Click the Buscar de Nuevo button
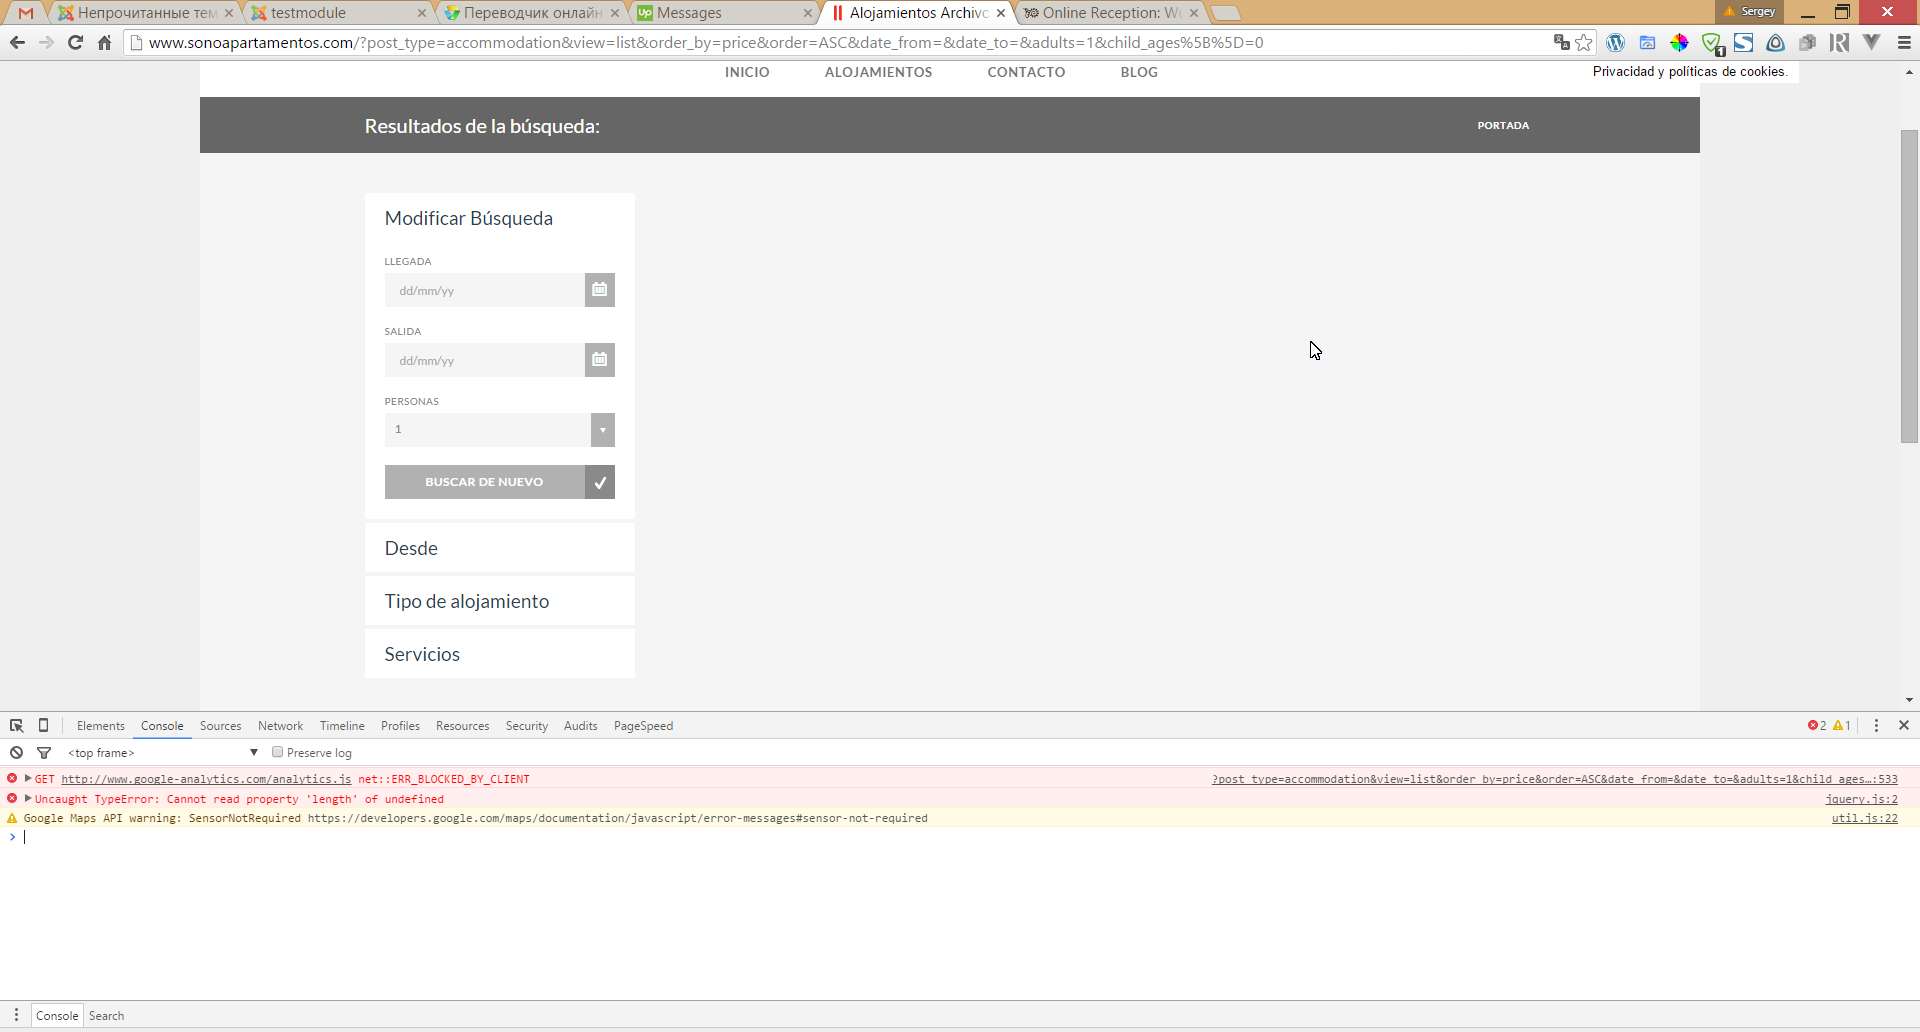Viewport: 1920px width, 1032px height. tap(485, 482)
